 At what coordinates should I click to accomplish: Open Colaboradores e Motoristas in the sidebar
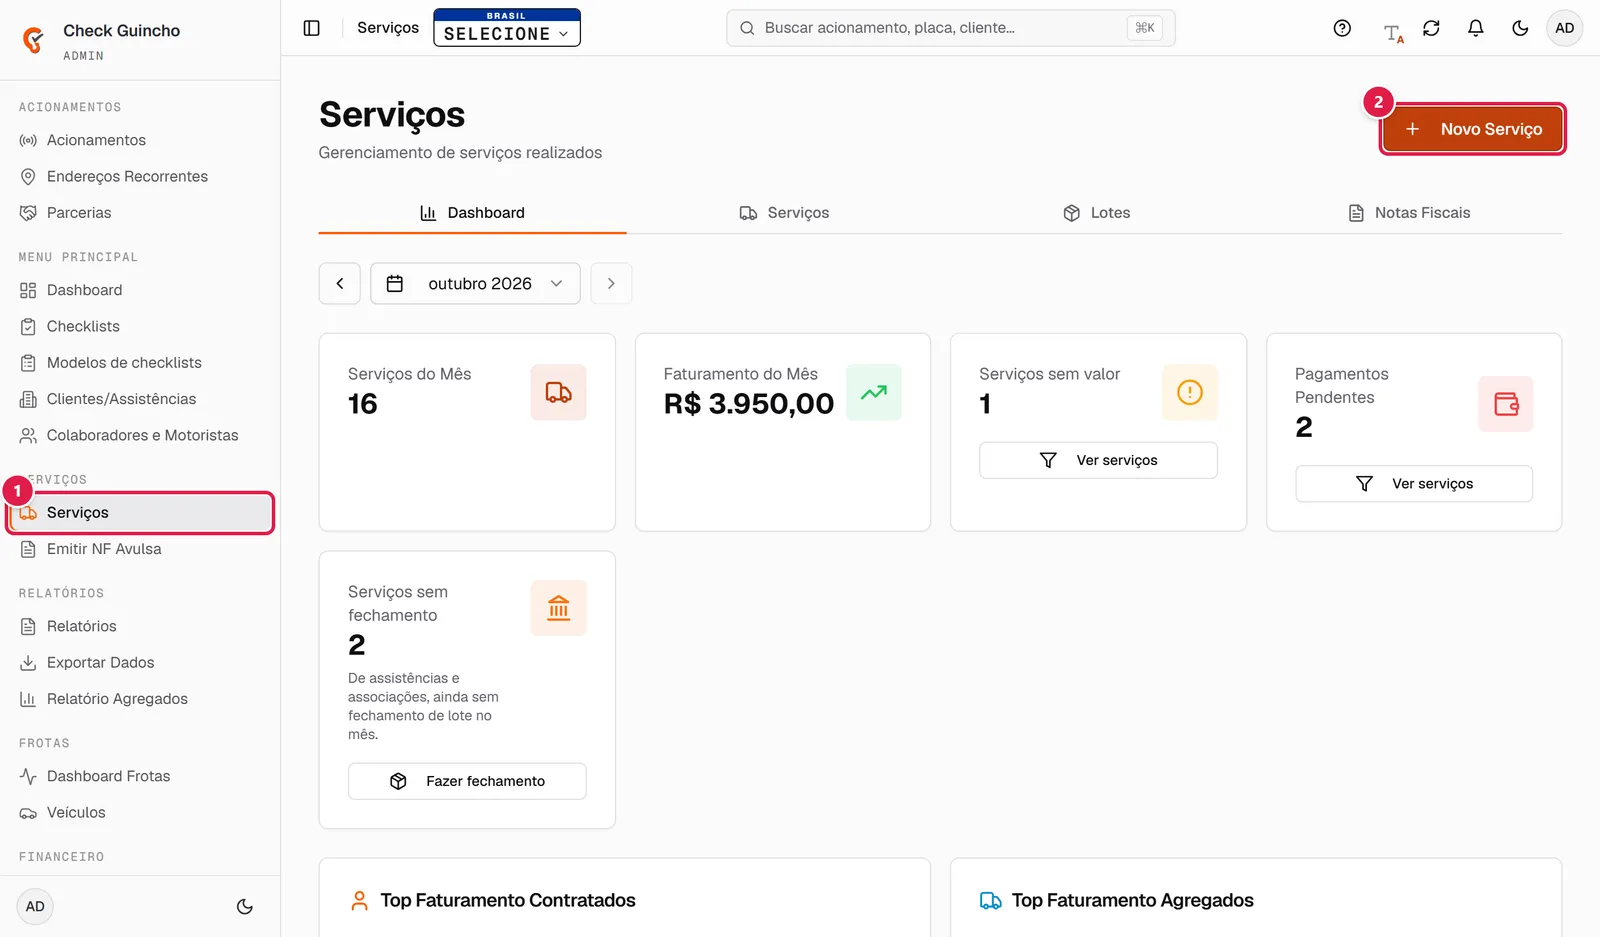pyautogui.click(x=140, y=436)
